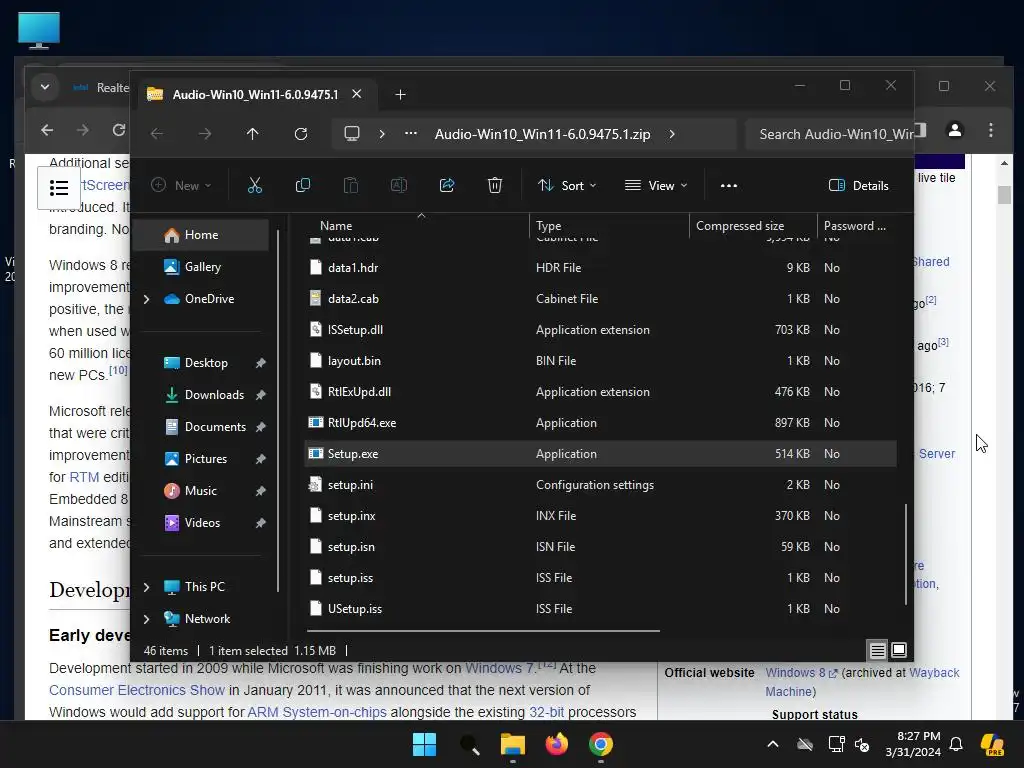Image resolution: width=1024 pixels, height=768 pixels.
Task: Click the Setup.exe file icon
Action: 316,453
